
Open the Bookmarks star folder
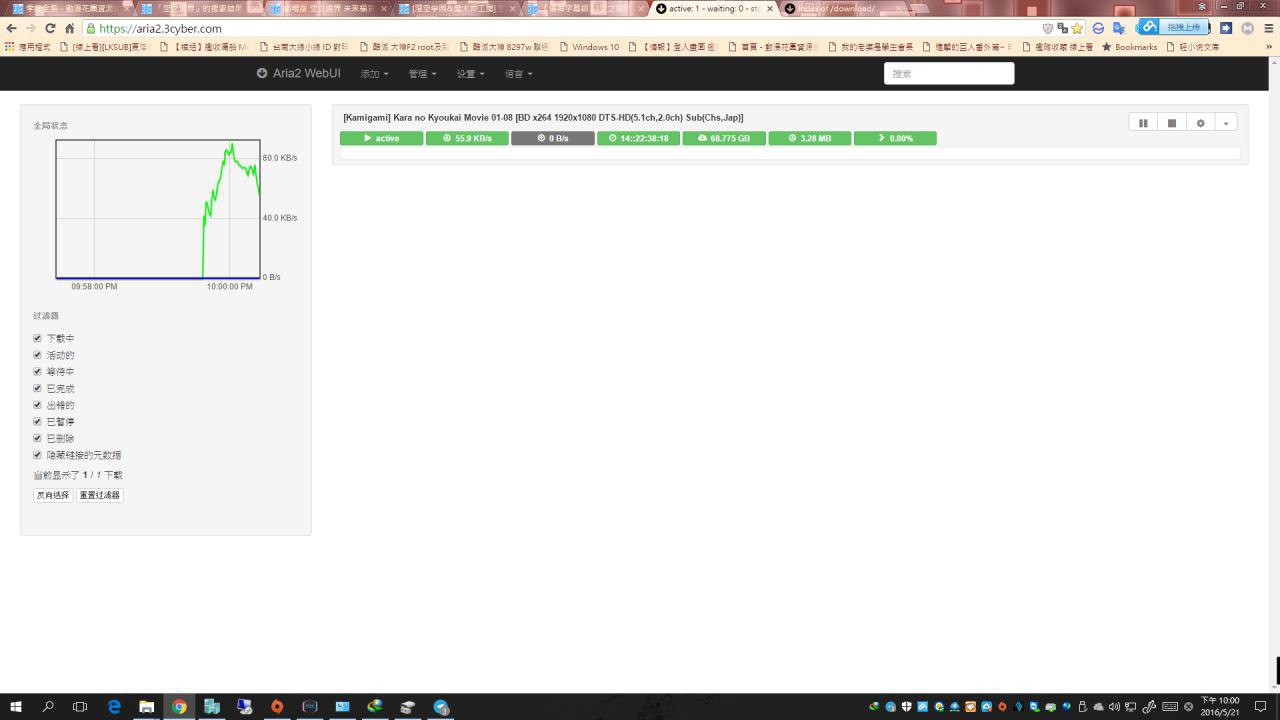click(1129, 47)
